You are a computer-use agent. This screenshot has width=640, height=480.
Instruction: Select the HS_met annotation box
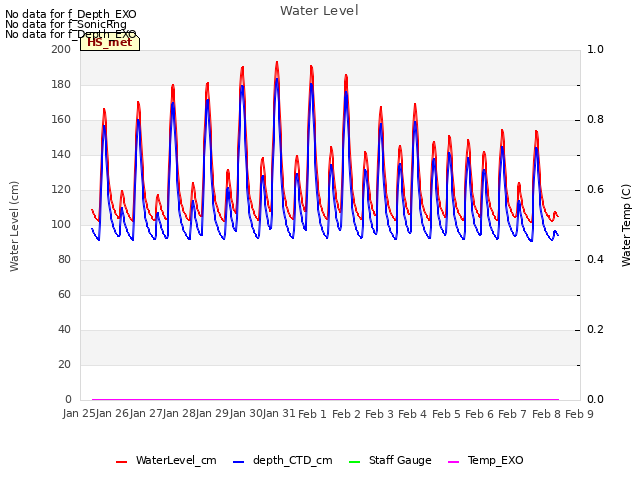click(110, 42)
